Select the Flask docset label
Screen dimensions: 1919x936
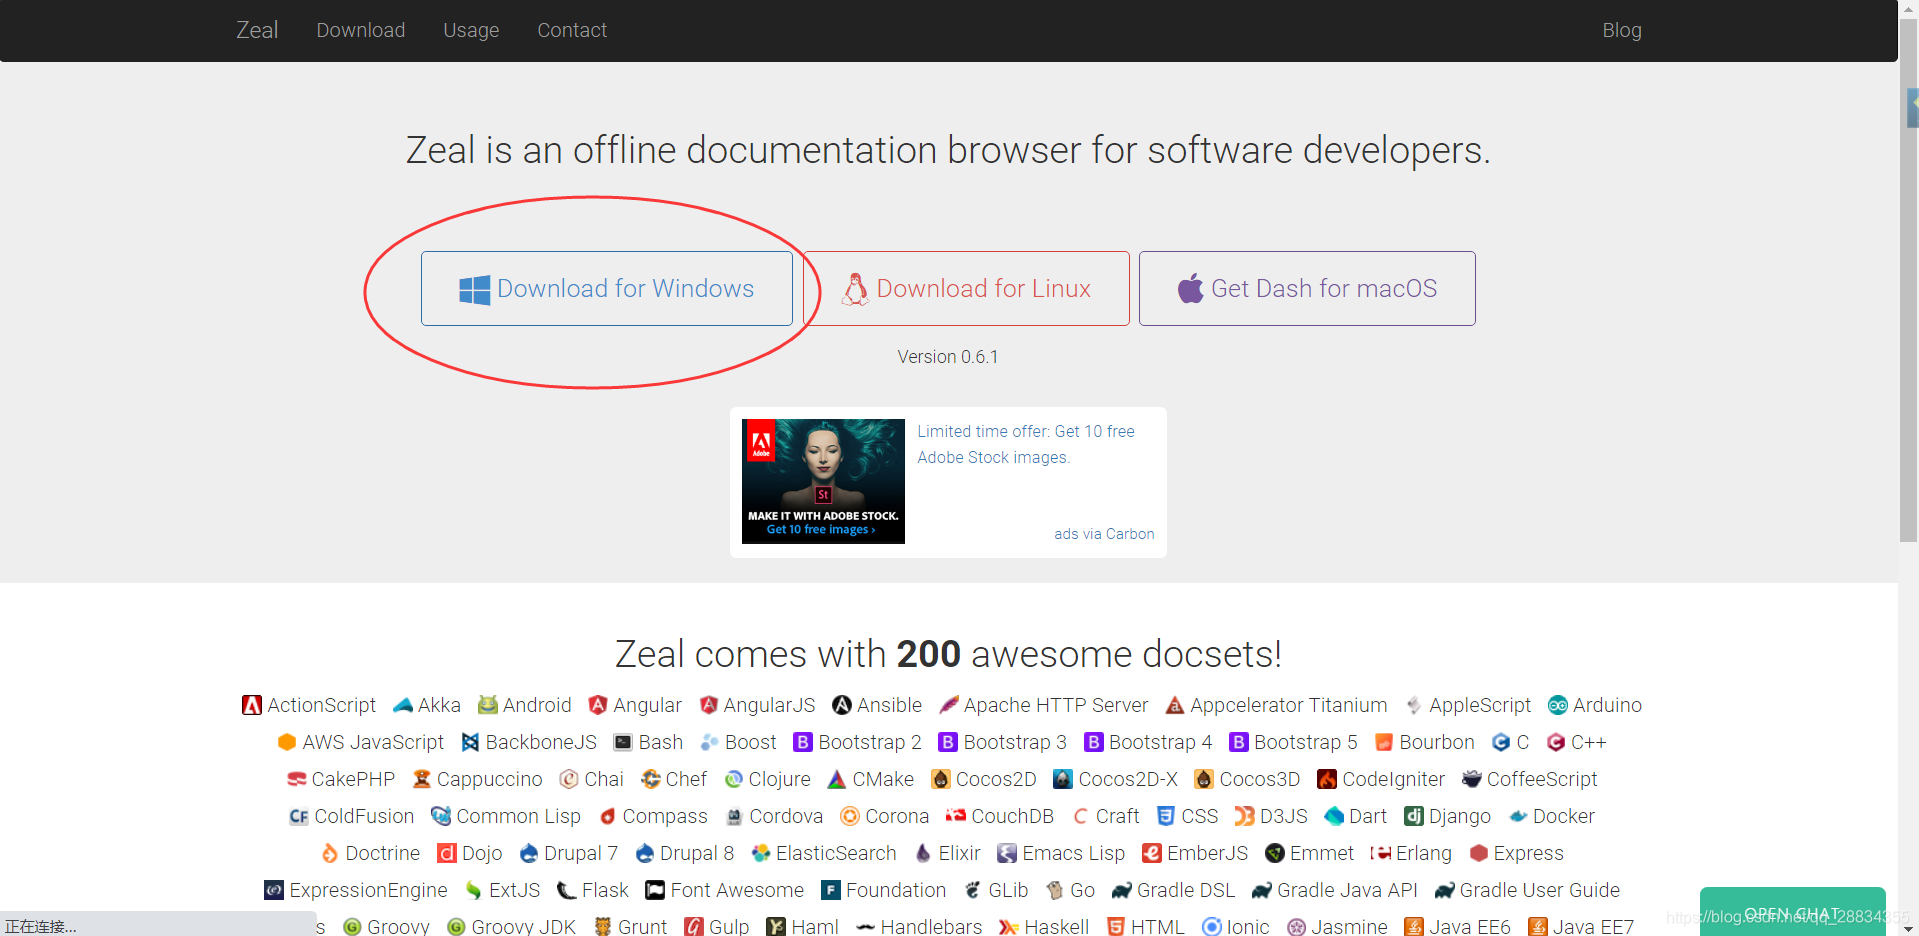(x=605, y=890)
